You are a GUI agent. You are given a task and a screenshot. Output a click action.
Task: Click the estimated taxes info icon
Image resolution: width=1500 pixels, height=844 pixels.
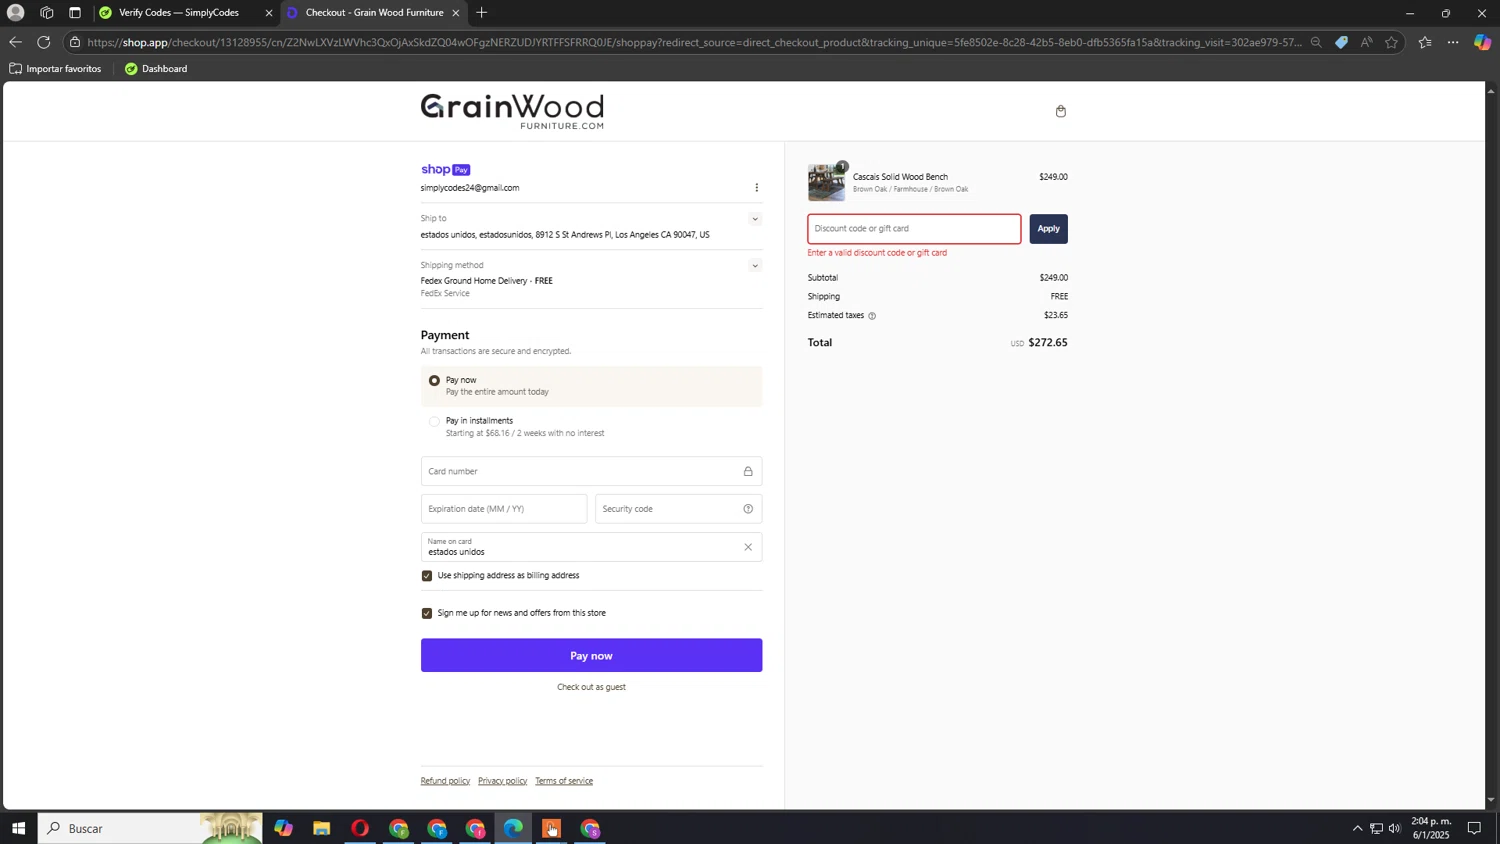pyautogui.click(x=872, y=316)
